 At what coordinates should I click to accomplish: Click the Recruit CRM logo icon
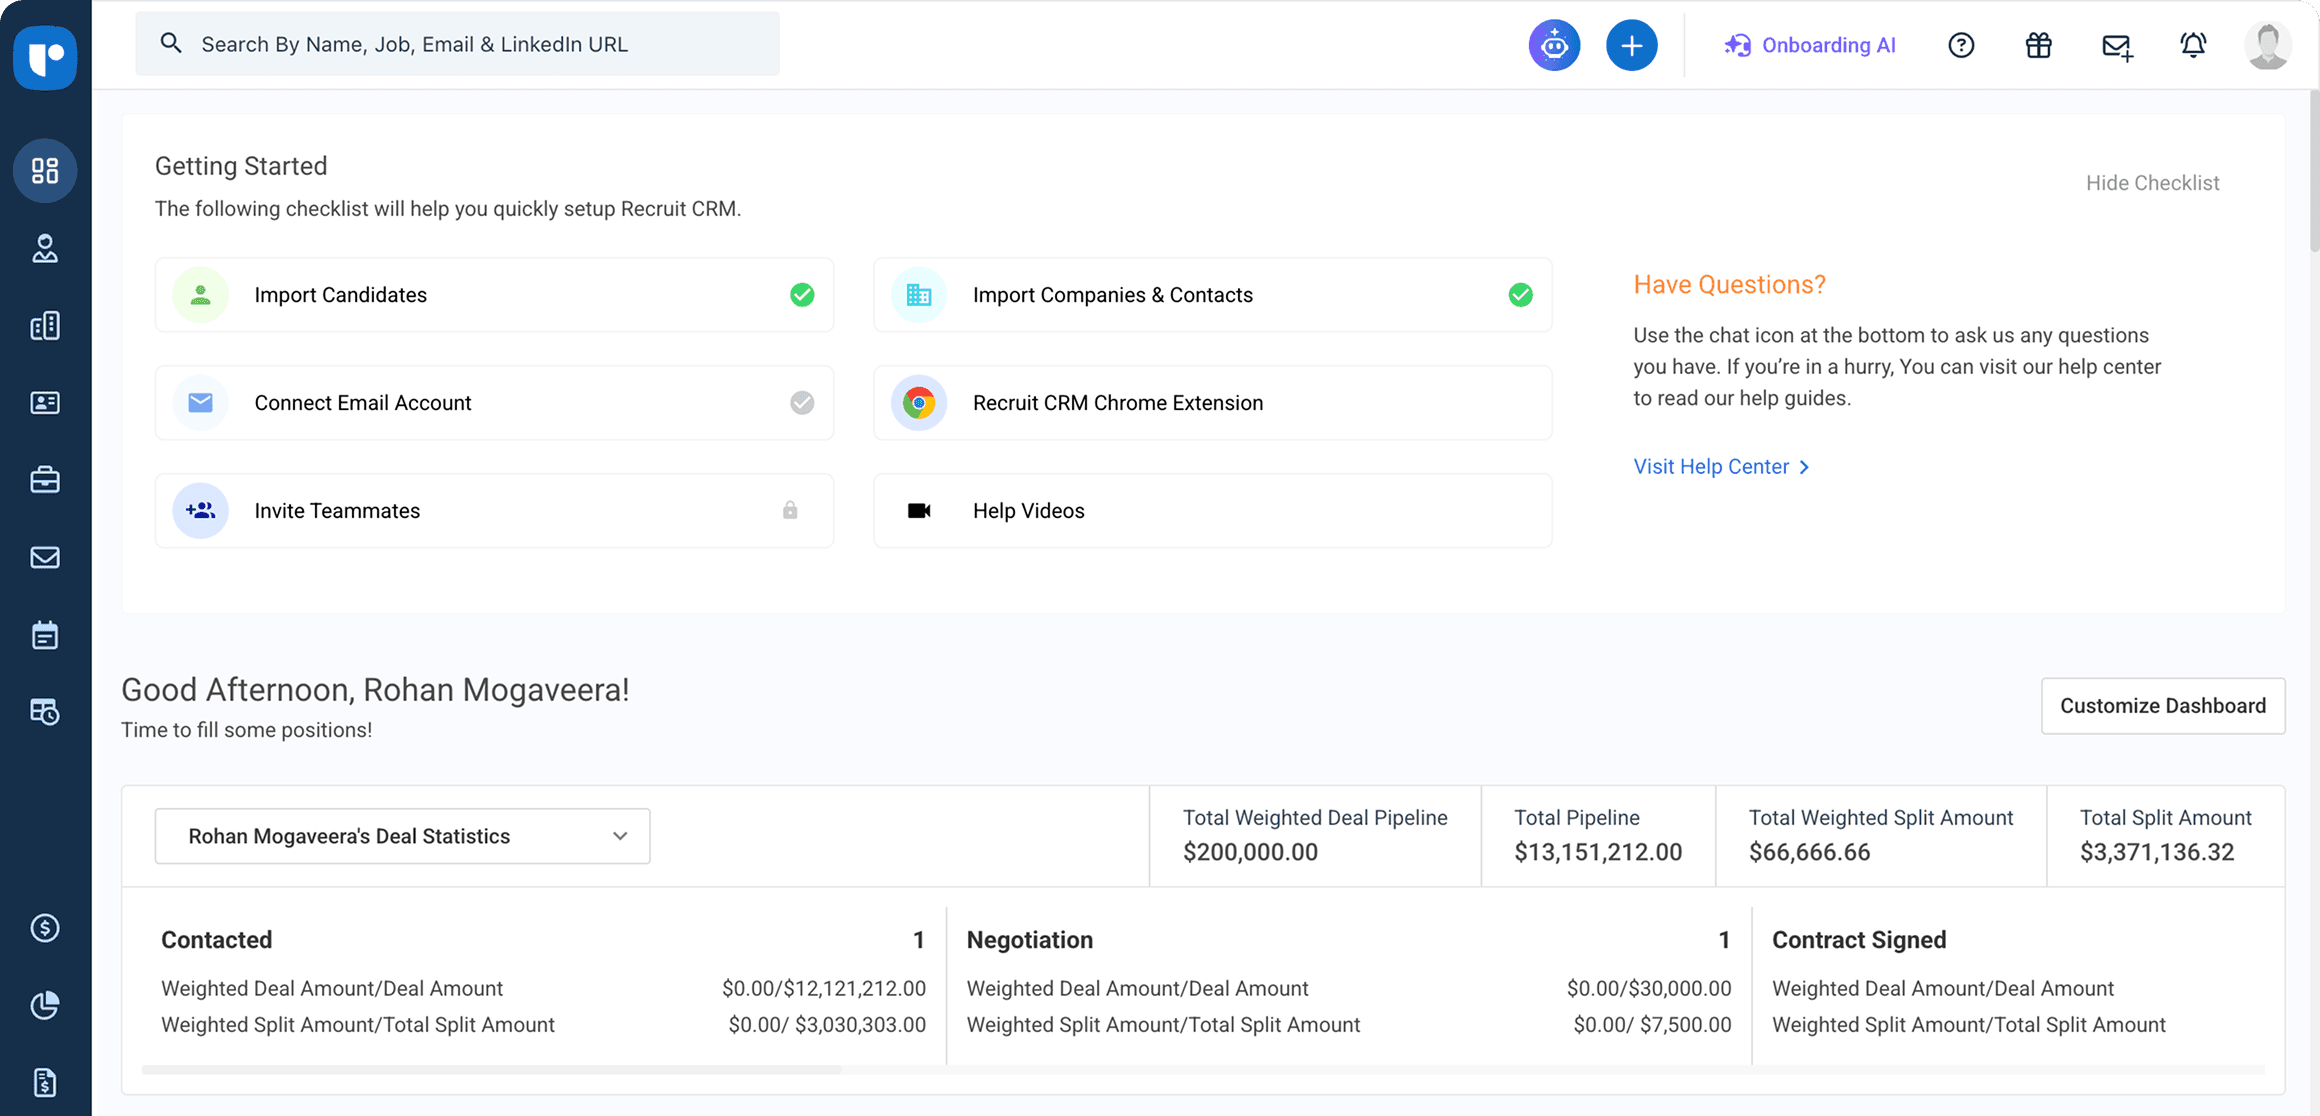pyautogui.click(x=45, y=57)
